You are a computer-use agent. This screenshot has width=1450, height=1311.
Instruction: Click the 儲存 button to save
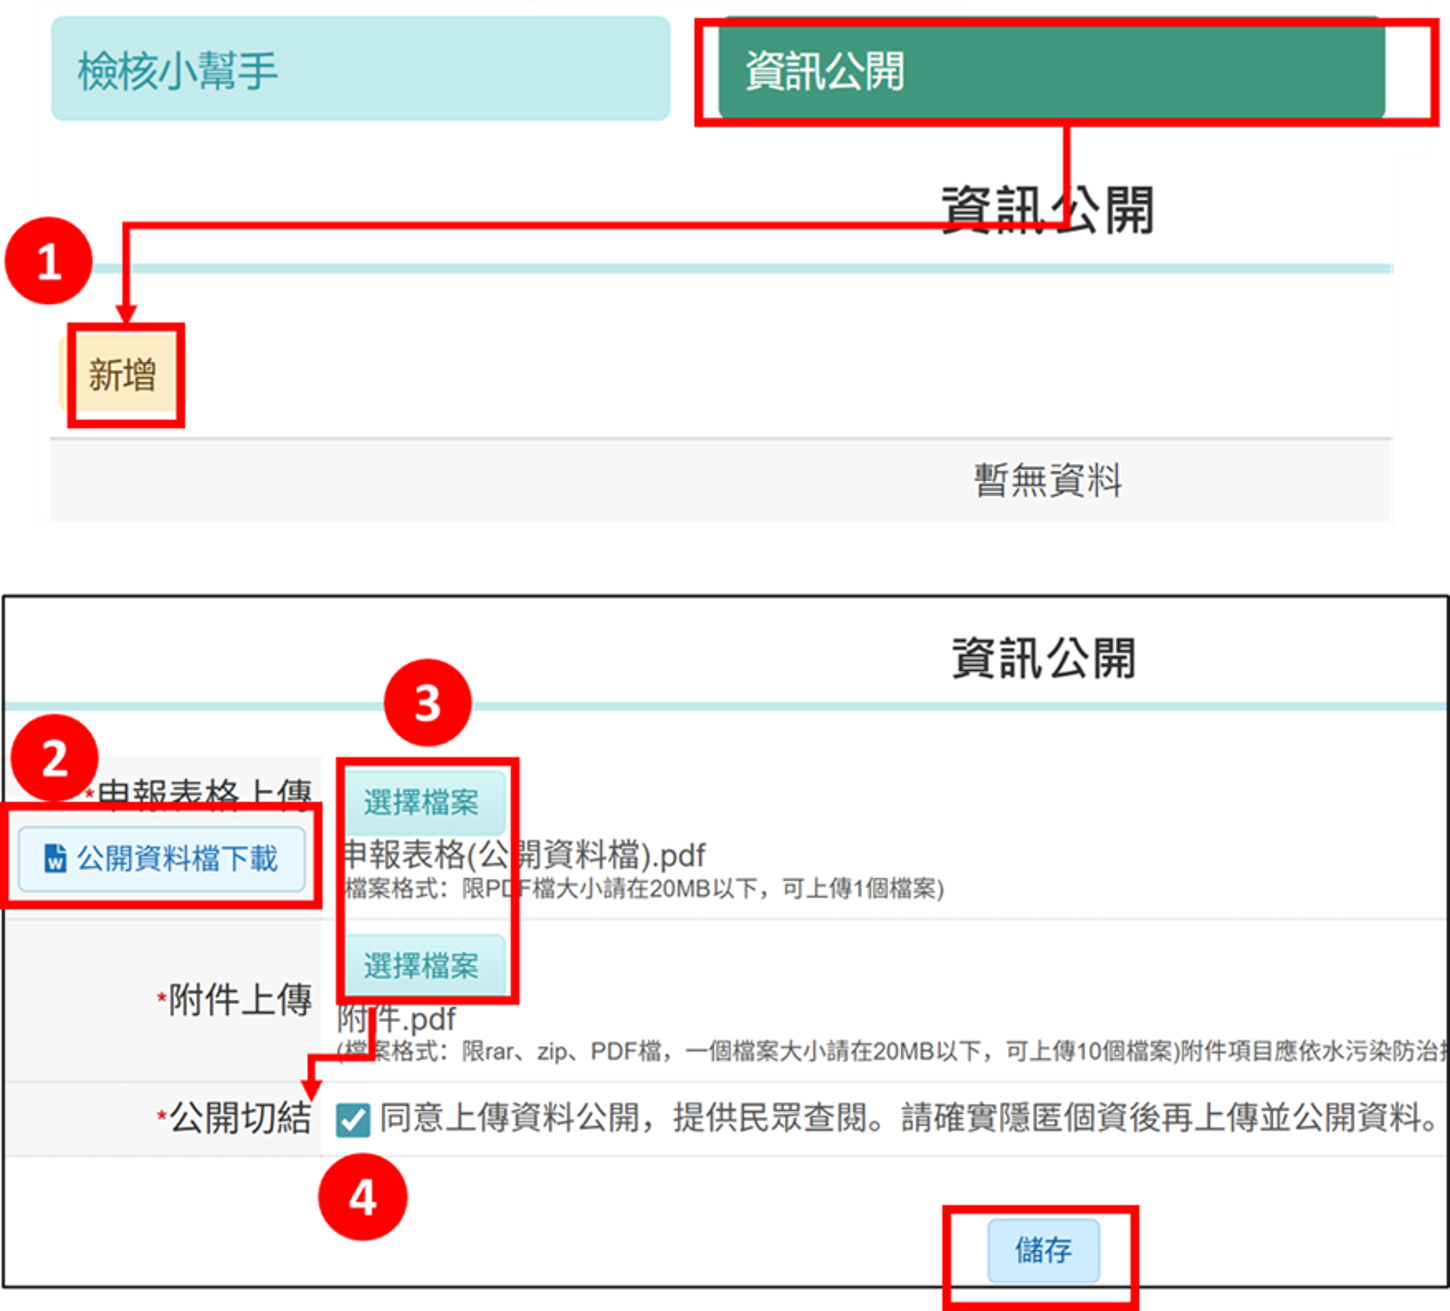pyautogui.click(x=1043, y=1250)
